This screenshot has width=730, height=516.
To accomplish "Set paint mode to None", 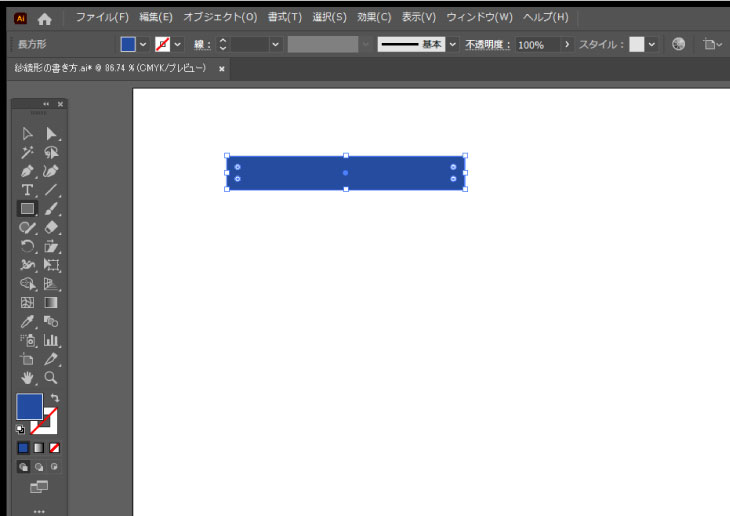I will (x=55, y=447).
